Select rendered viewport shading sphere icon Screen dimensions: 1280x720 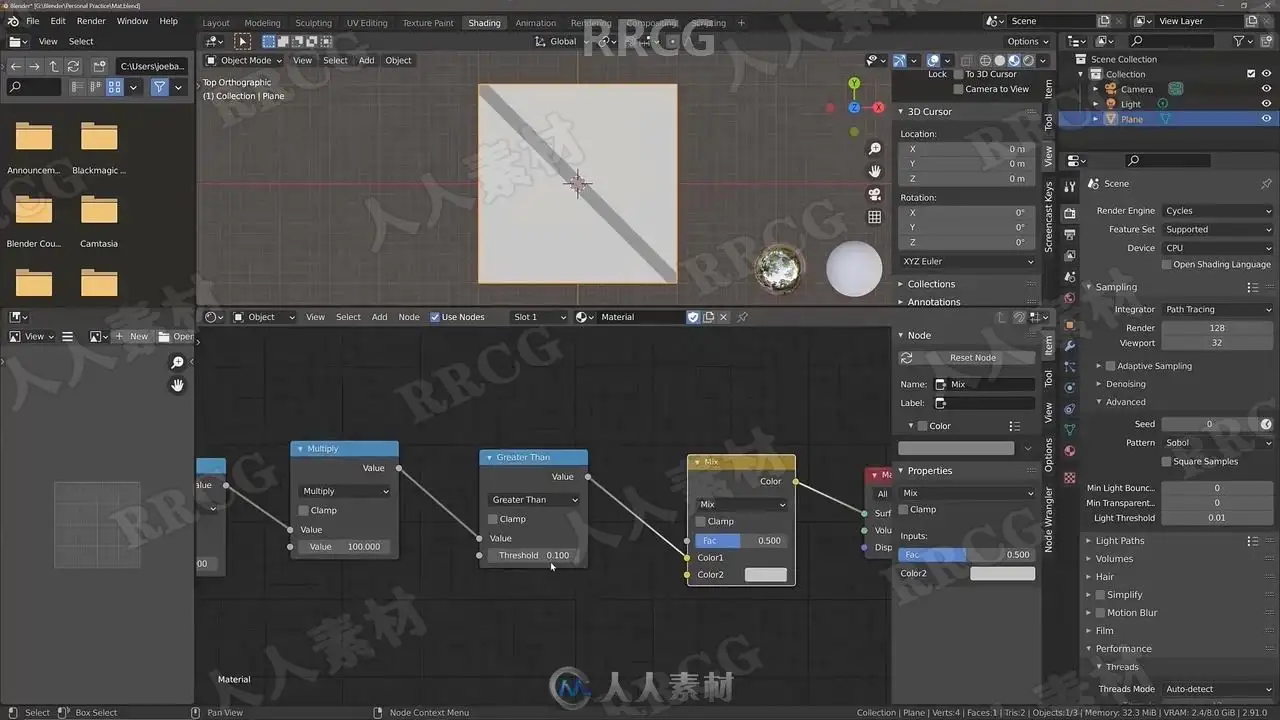click(1028, 60)
